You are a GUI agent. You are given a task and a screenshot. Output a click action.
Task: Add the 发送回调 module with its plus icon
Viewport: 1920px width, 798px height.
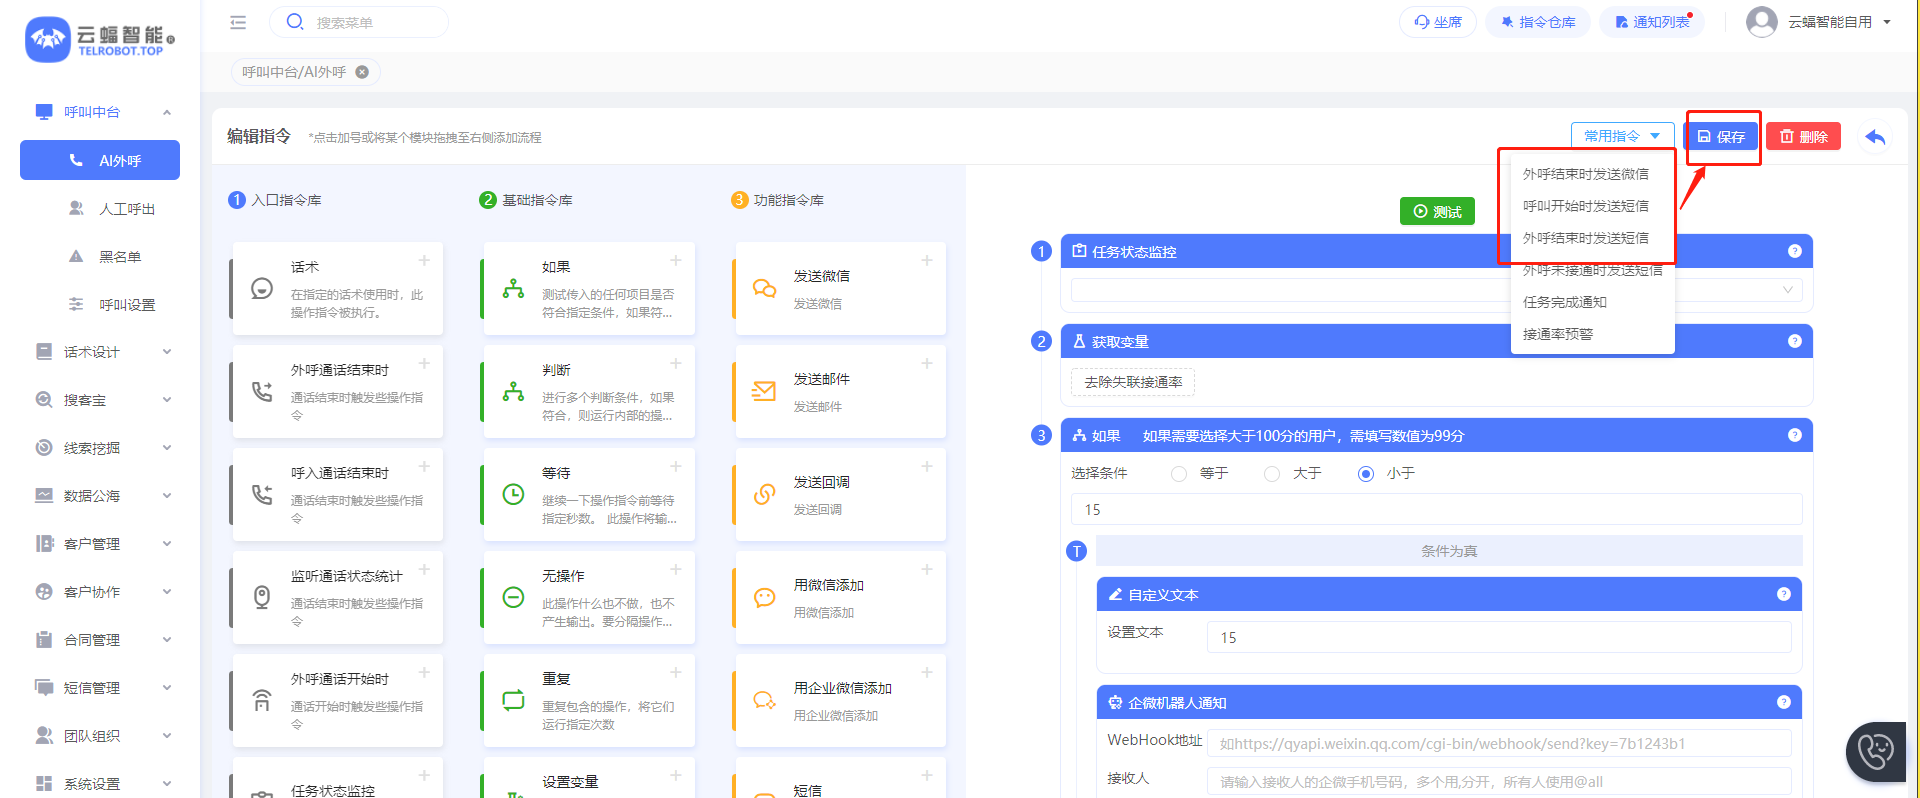pyautogui.click(x=927, y=466)
